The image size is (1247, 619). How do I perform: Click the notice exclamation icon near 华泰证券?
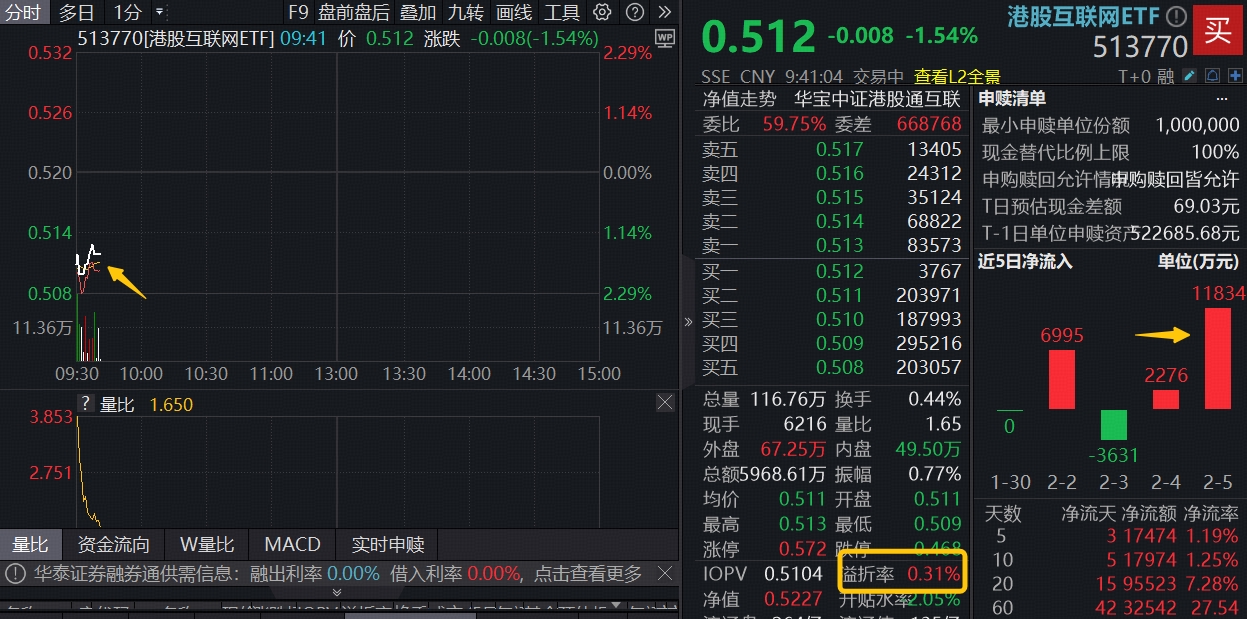[x=14, y=574]
